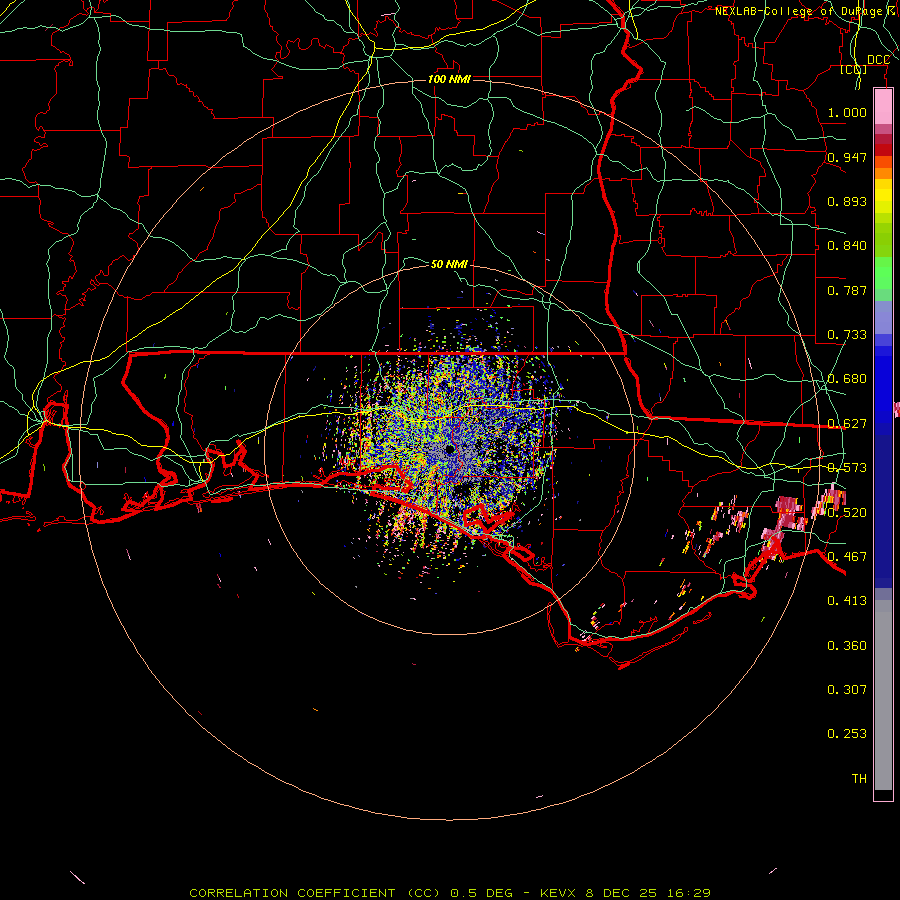Screen dimensions: 900x900
Task: Click the 0.893 scale value
Action: click(847, 201)
